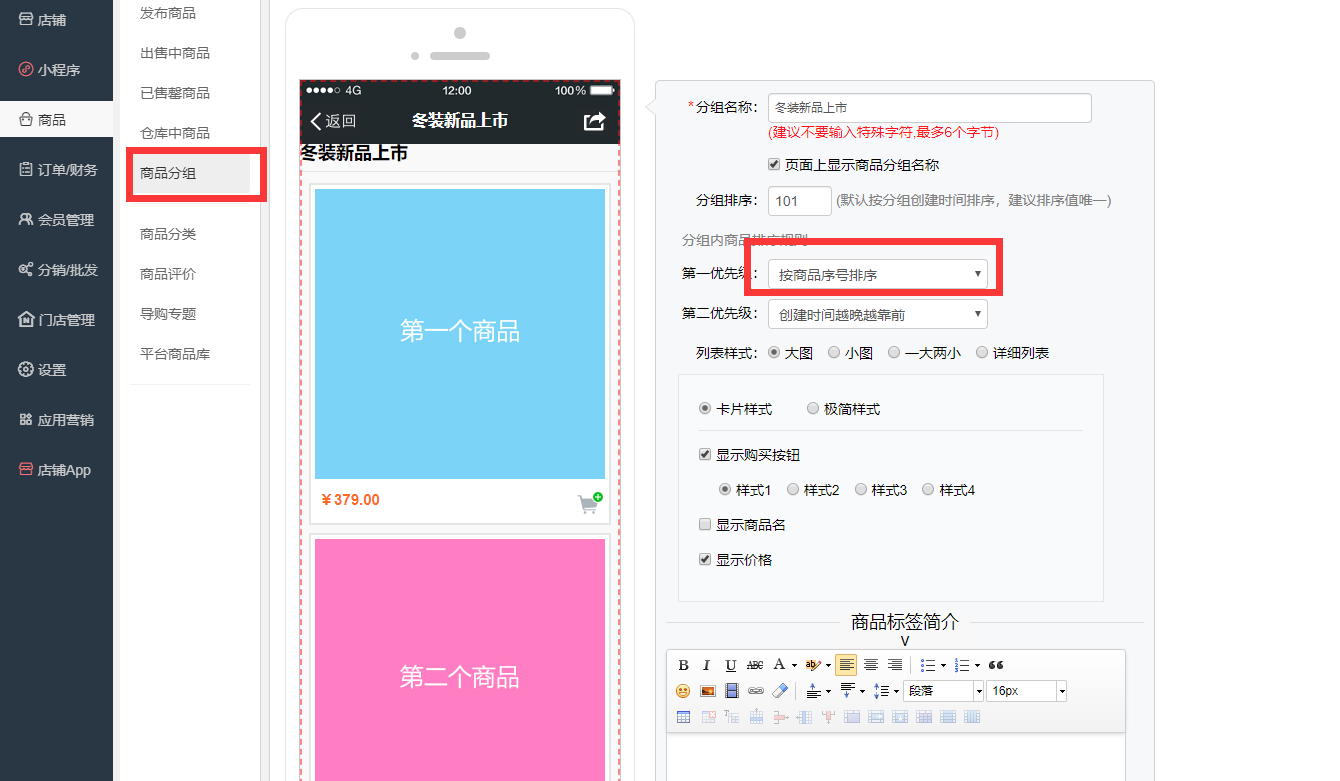Clear formatting with the eraser icon
The image size is (1340, 781).
[780, 691]
